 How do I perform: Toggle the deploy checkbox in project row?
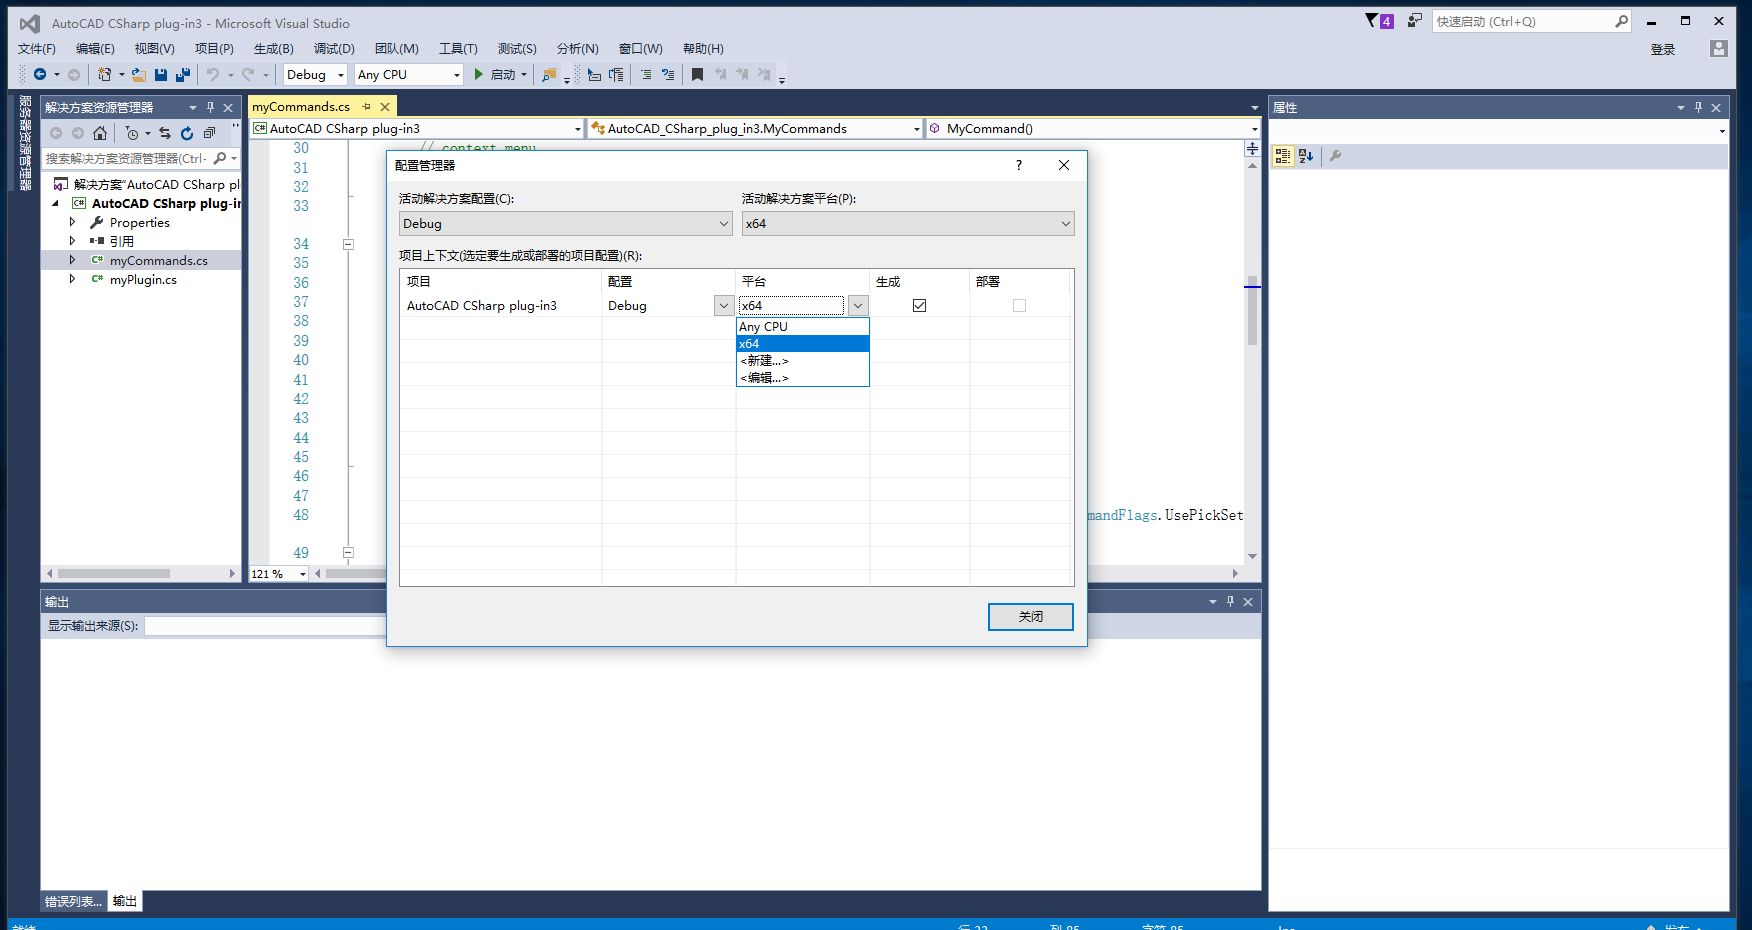1019,306
